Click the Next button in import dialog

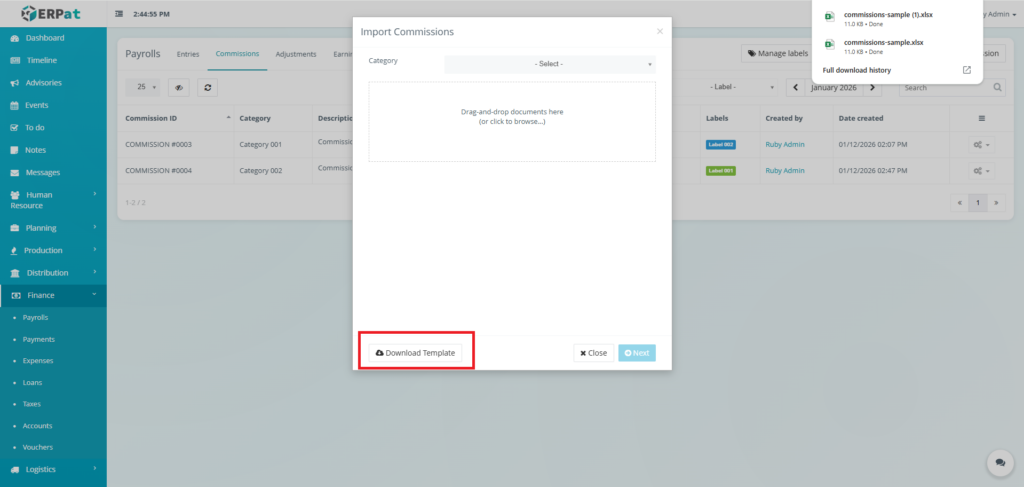pos(637,353)
